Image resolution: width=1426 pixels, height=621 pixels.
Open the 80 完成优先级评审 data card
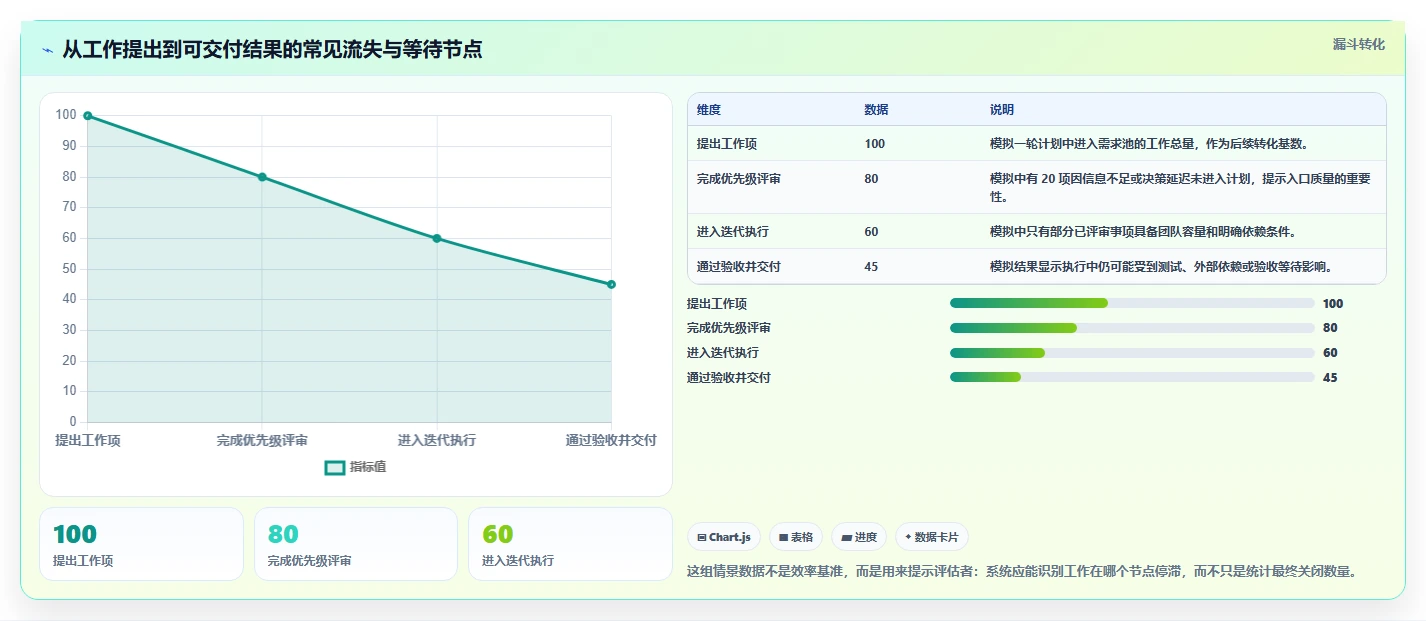pos(356,544)
